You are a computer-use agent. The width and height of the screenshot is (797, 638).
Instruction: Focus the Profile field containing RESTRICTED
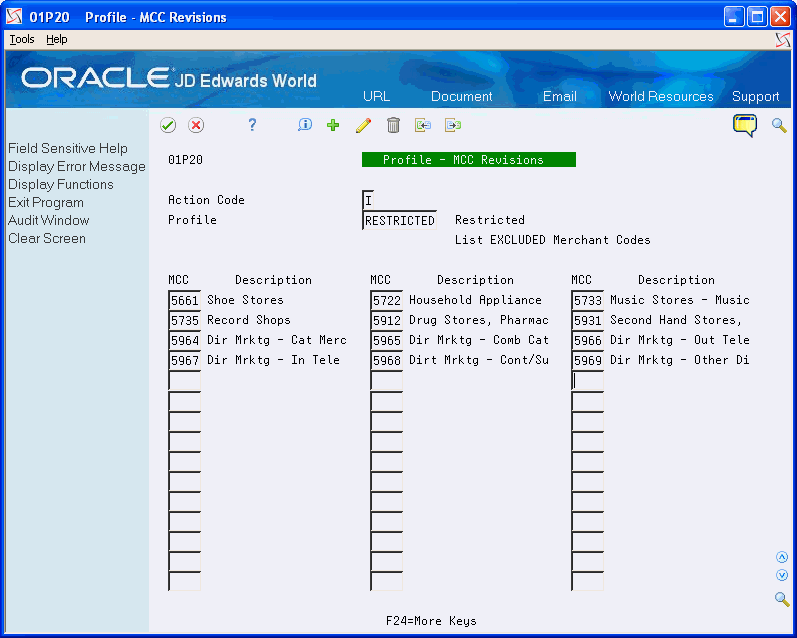click(400, 220)
